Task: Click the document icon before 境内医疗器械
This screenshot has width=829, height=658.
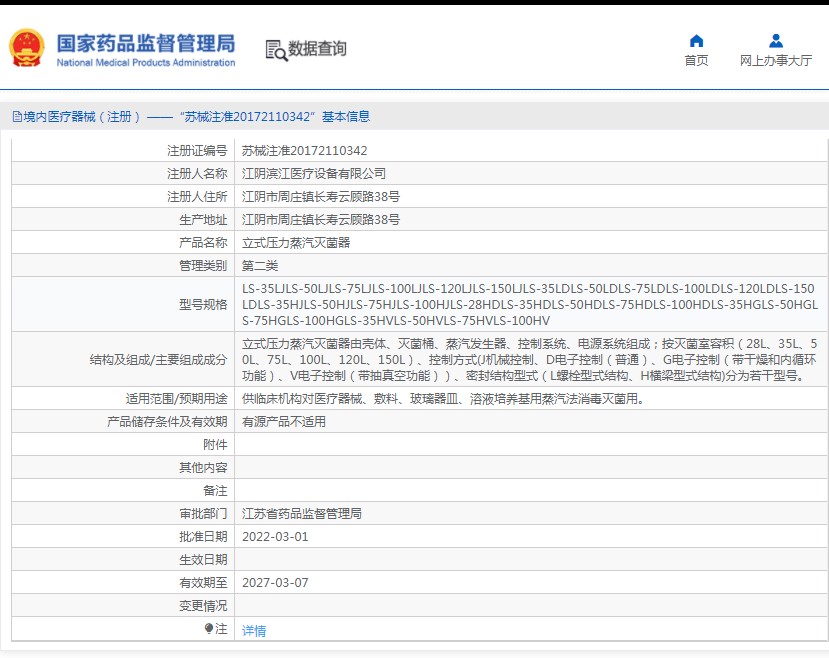Action: click(x=17, y=117)
